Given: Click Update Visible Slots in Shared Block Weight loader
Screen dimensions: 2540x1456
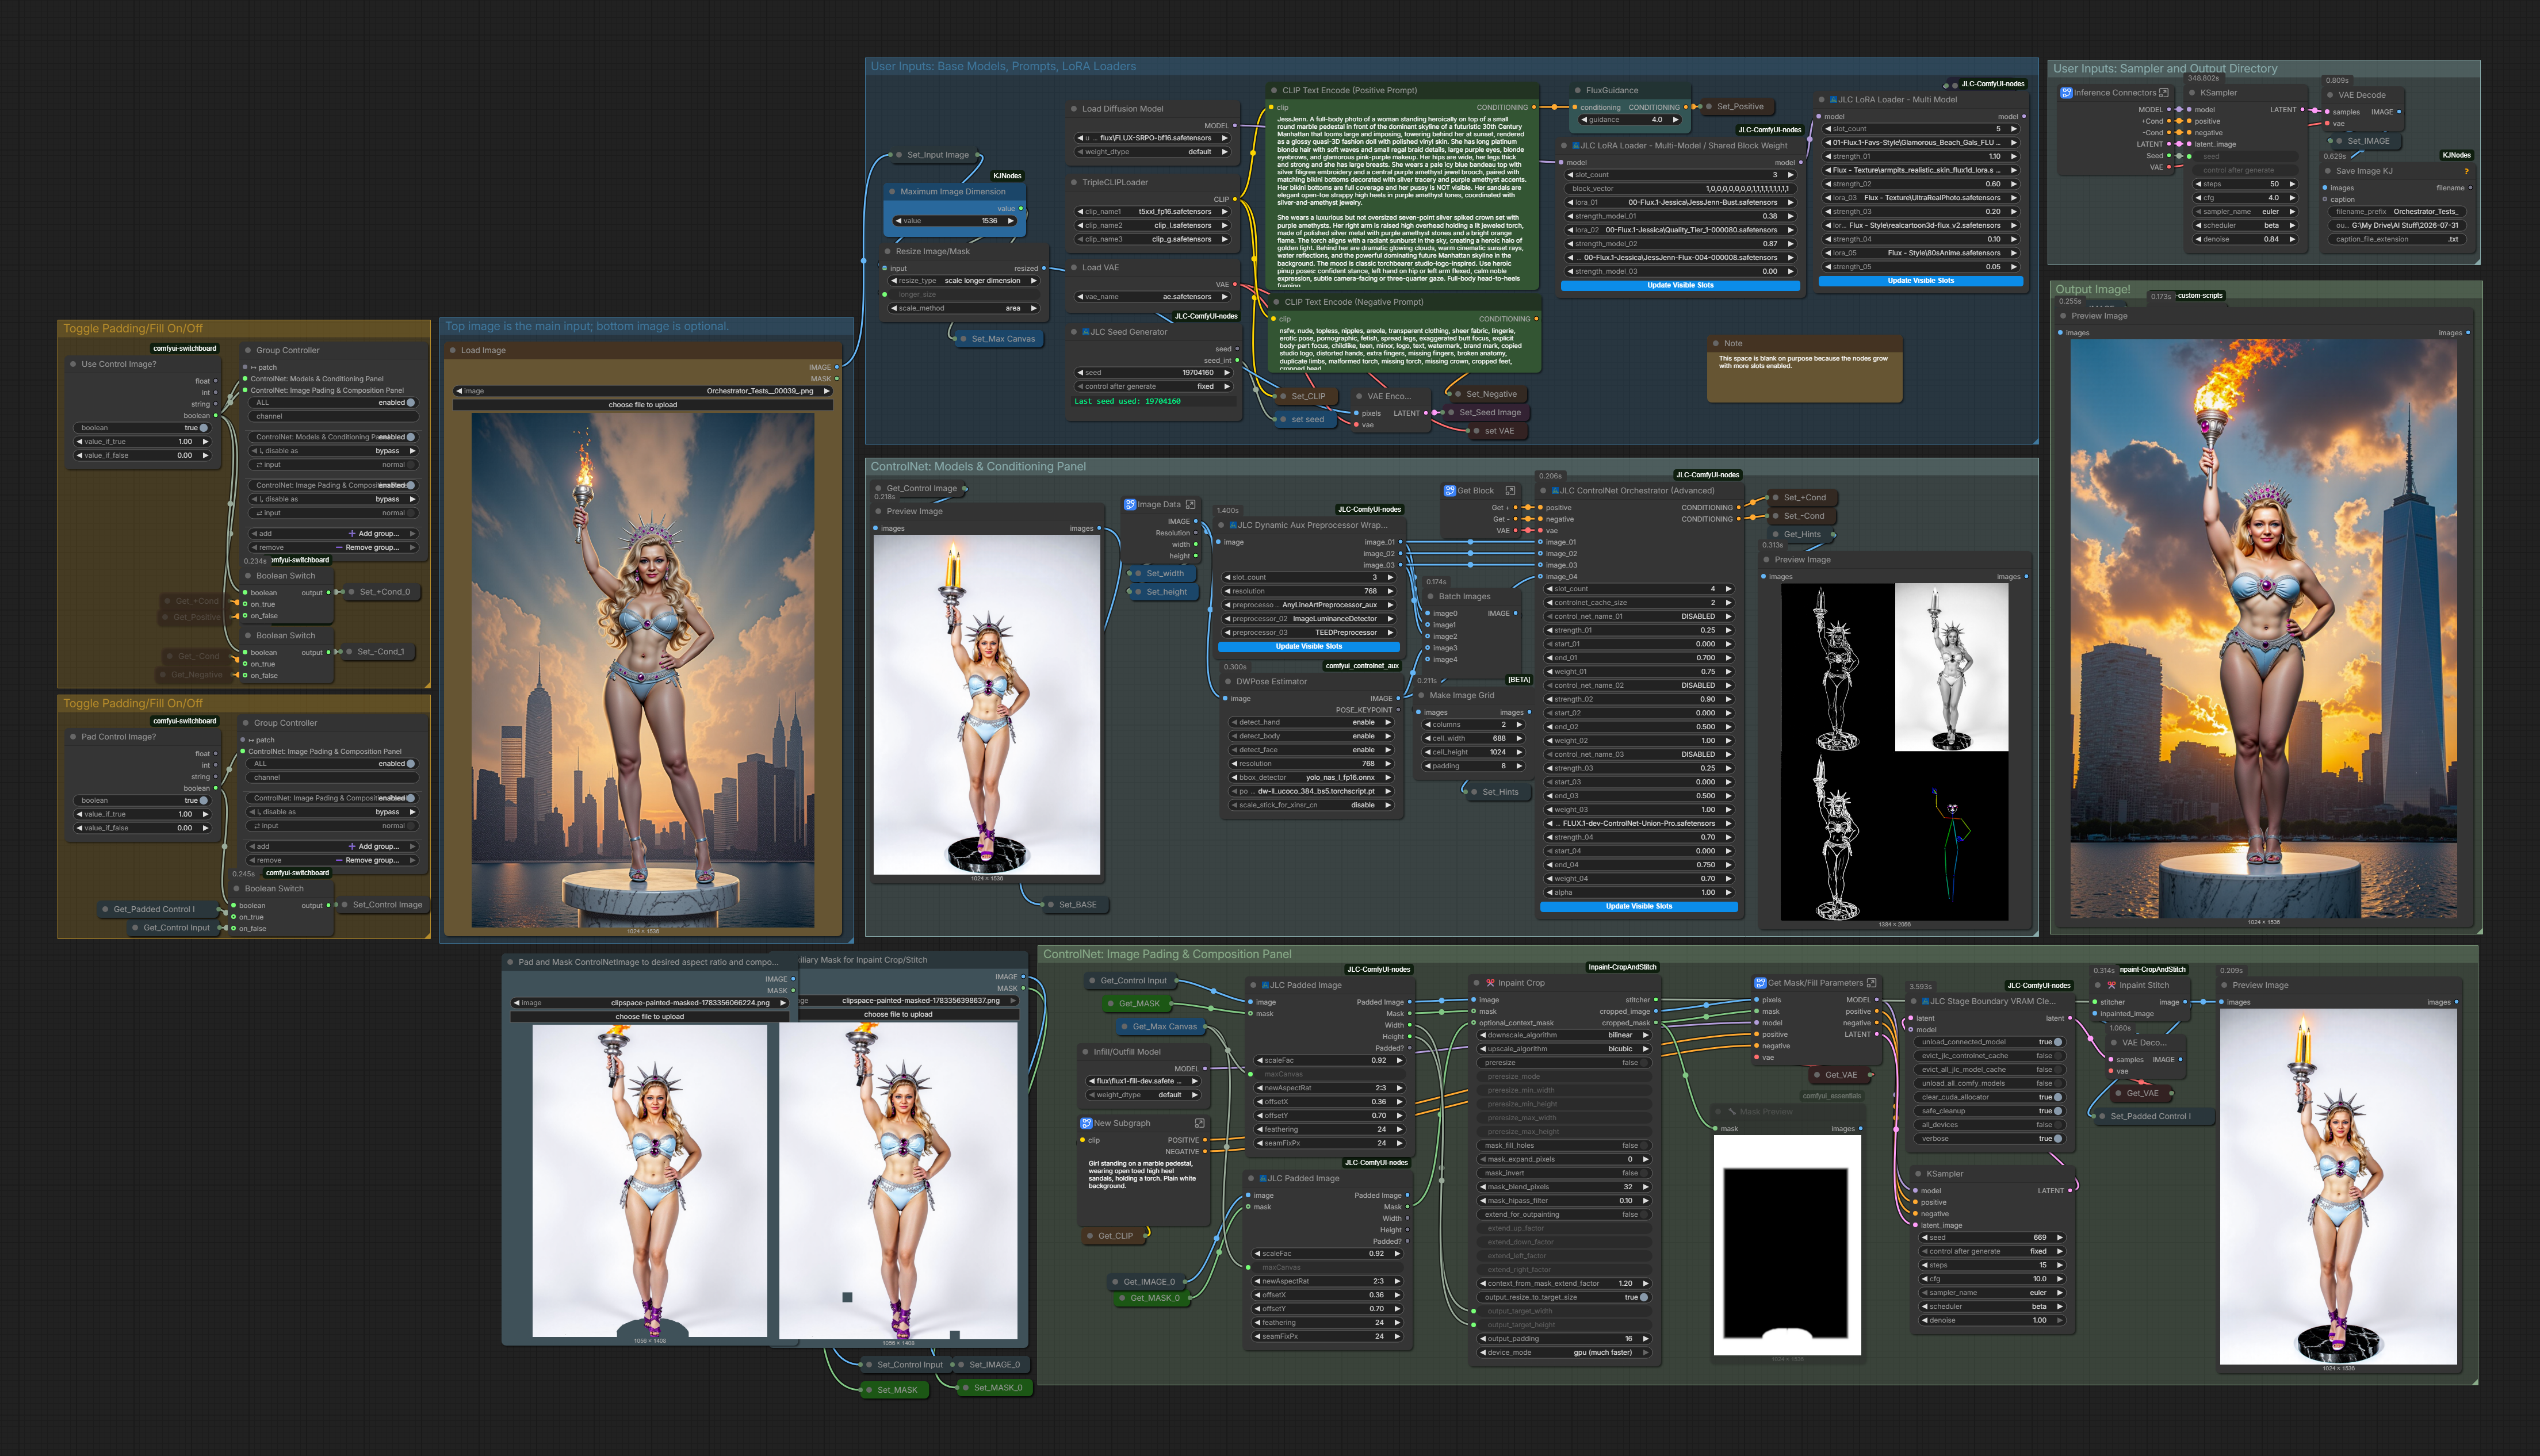Looking at the screenshot, I should click(1680, 286).
